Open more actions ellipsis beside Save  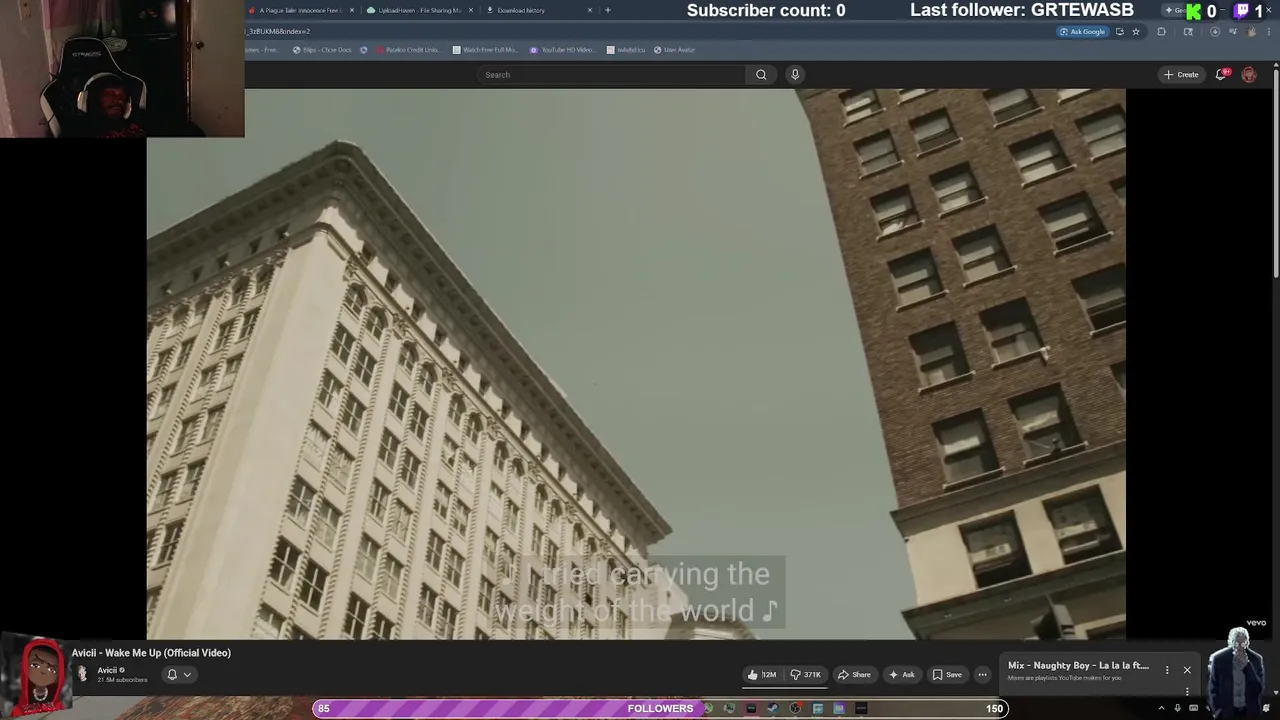click(x=982, y=674)
